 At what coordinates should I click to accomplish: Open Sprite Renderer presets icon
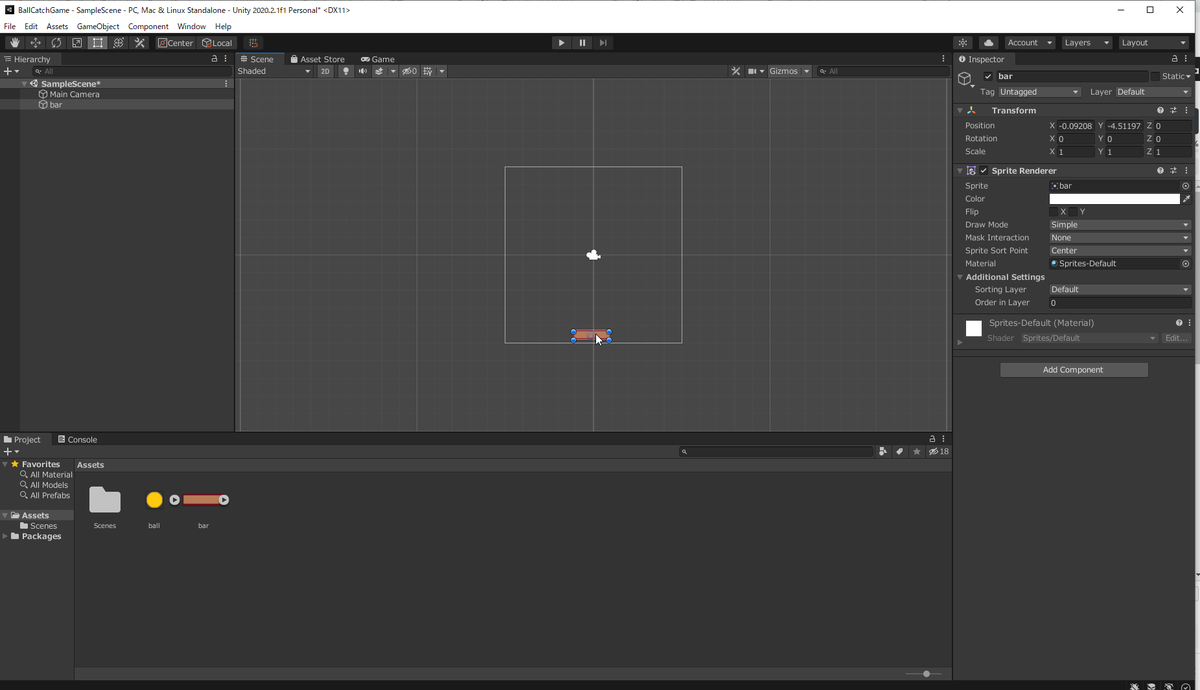1173,171
